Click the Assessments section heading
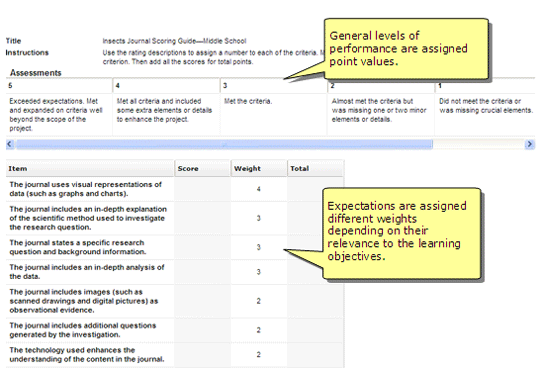 click(35, 73)
